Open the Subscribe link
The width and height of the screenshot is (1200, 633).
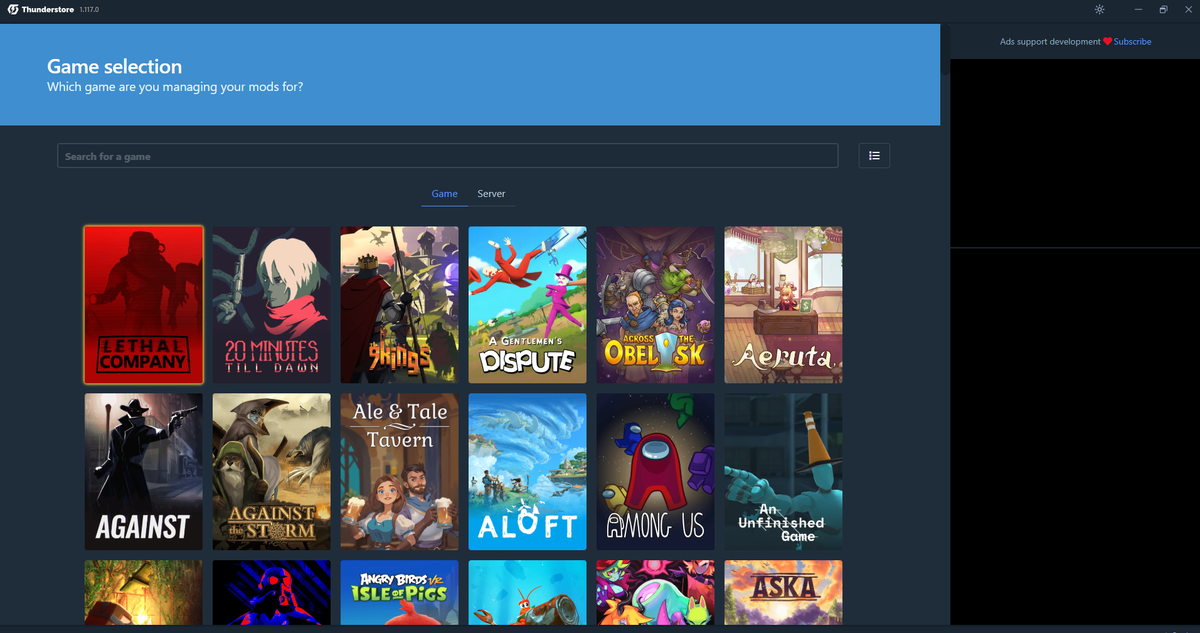(1132, 42)
